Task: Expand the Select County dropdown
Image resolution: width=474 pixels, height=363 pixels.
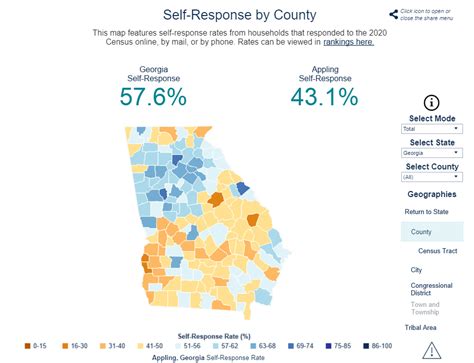Action: pos(432,177)
